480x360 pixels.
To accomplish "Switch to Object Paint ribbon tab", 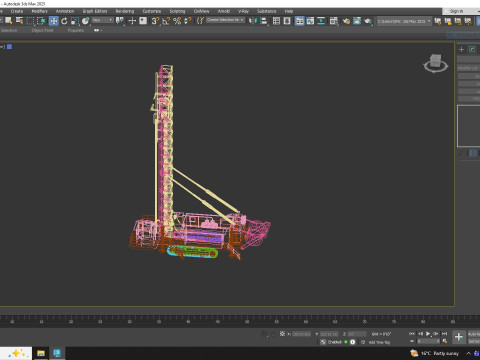I will (x=43, y=30).
